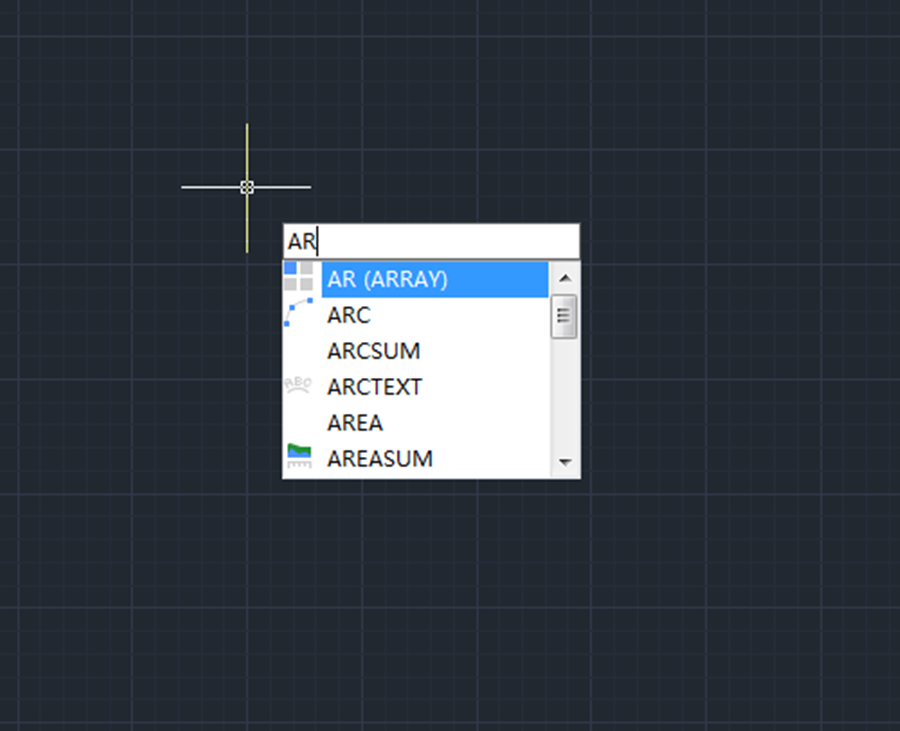This screenshot has width=900, height=731.
Task: Click the ARCTEXT curved ABC icon
Action: [x=298, y=385]
